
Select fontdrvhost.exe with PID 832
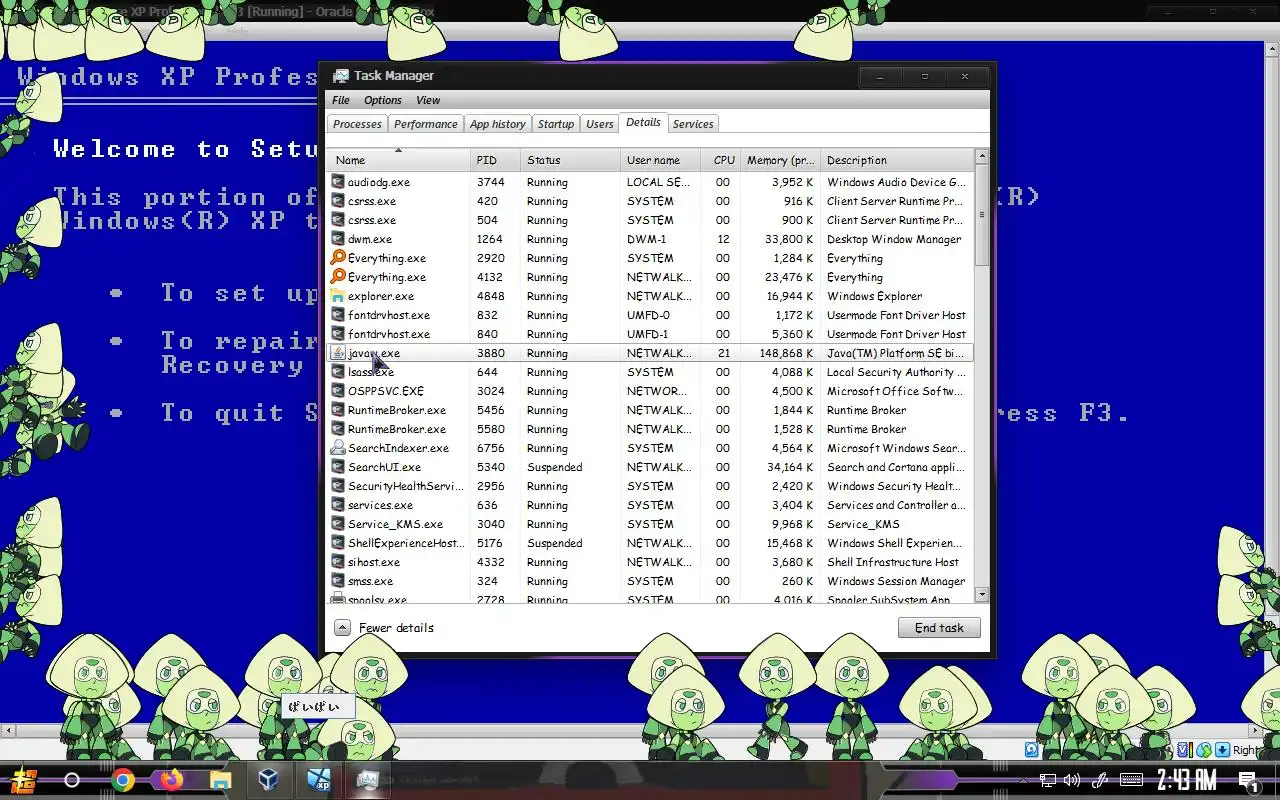pos(650,315)
